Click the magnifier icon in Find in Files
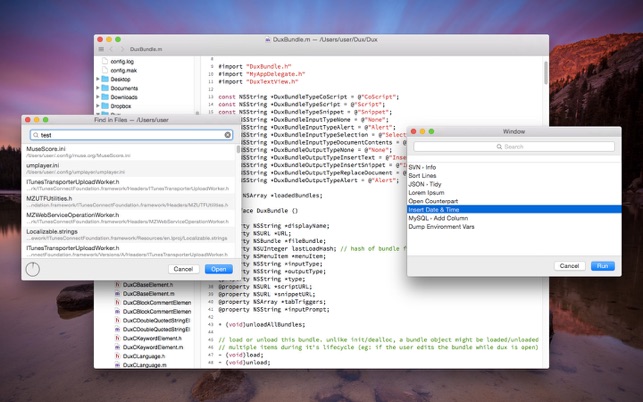This screenshot has width=643, height=402. click(x=36, y=135)
